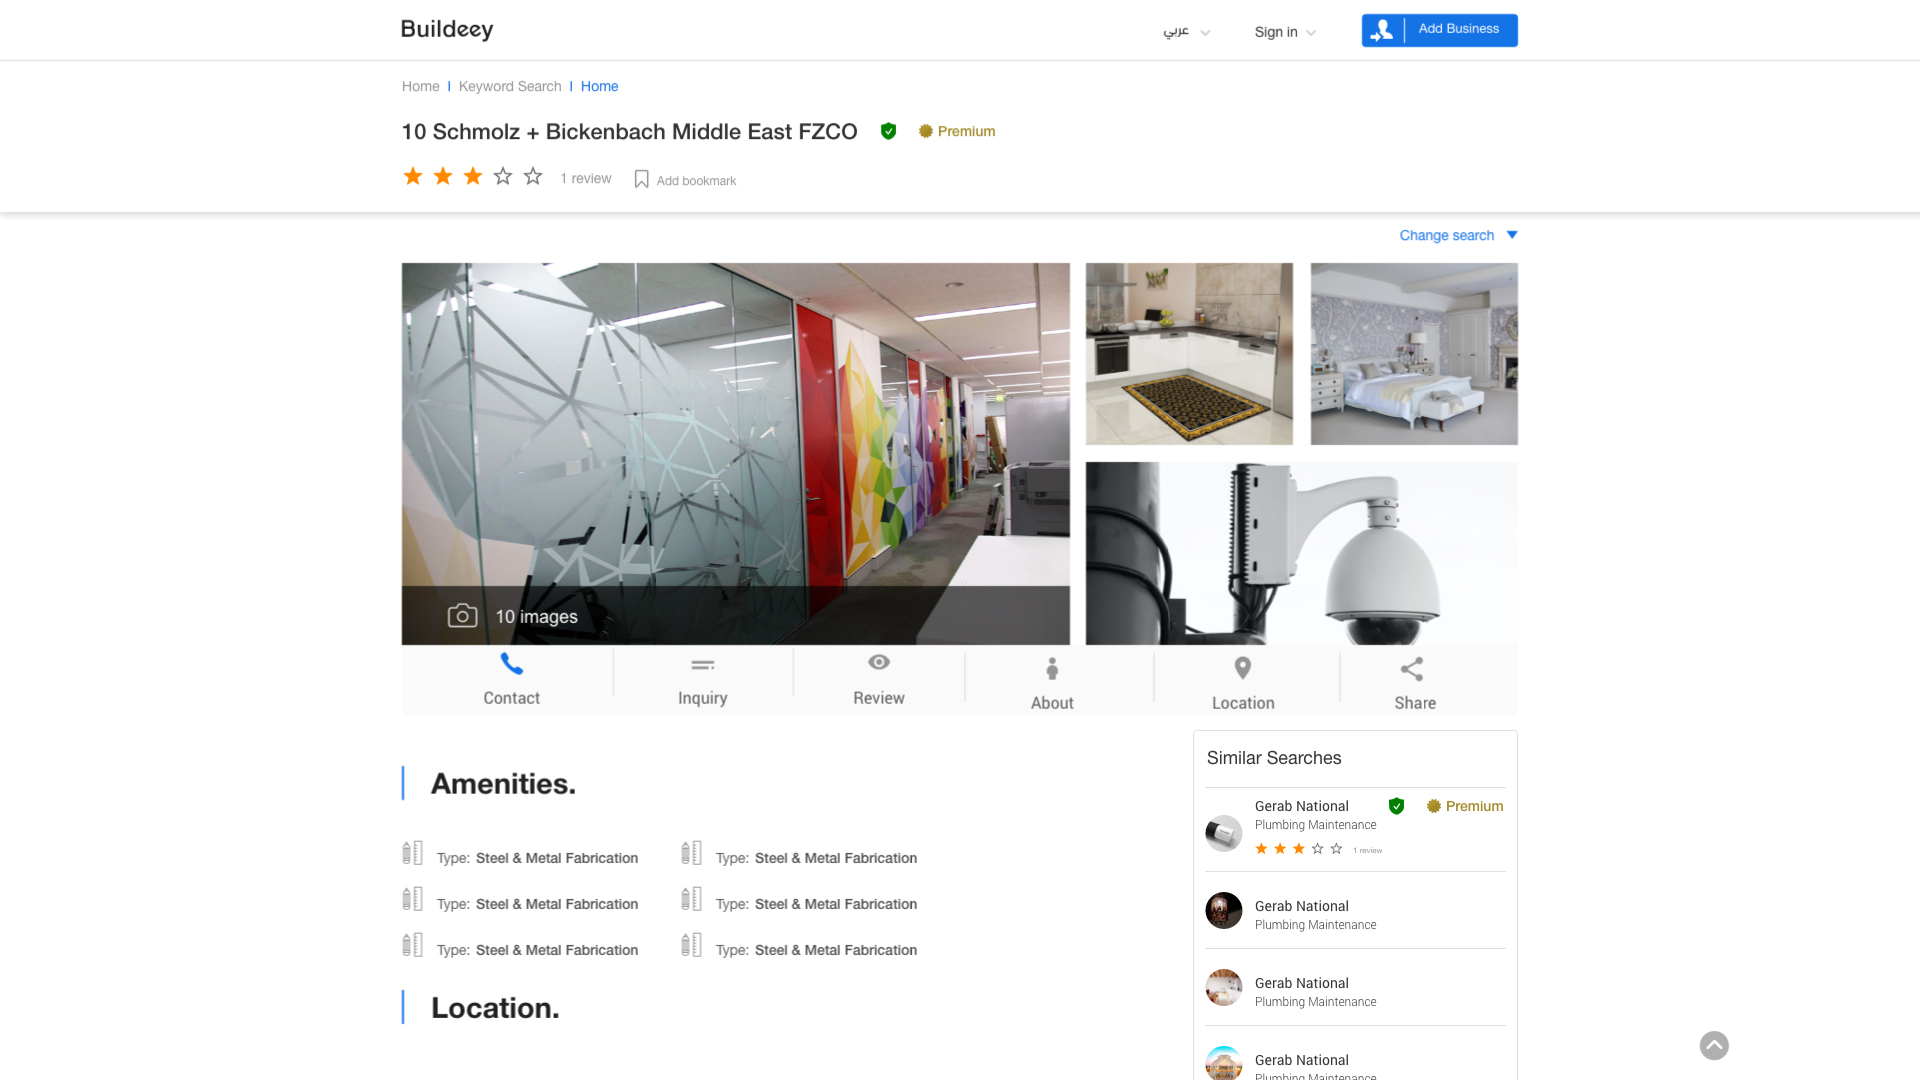Click star rating of first Gerab National
The height and width of the screenshot is (1080, 1920).
pos(1299,849)
